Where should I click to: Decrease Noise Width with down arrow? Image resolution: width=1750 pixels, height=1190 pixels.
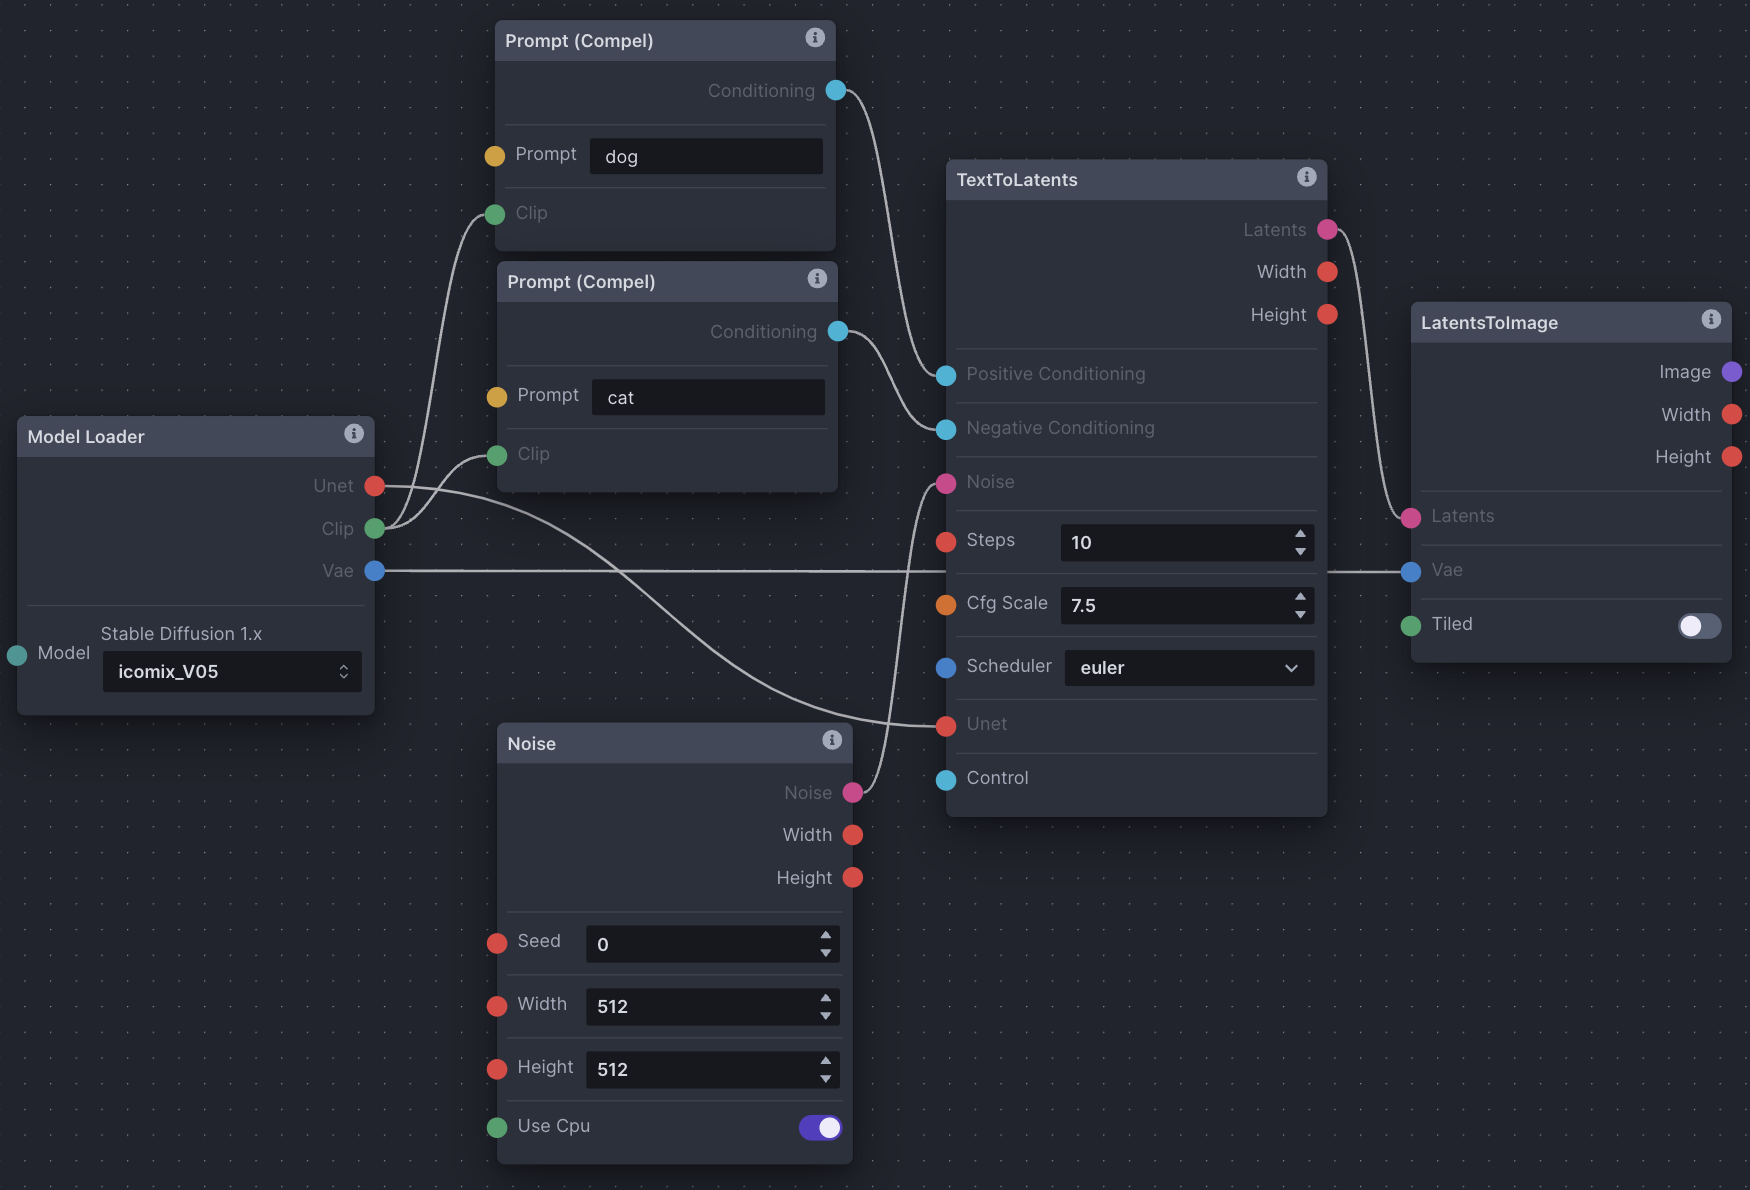(x=825, y=1016)
